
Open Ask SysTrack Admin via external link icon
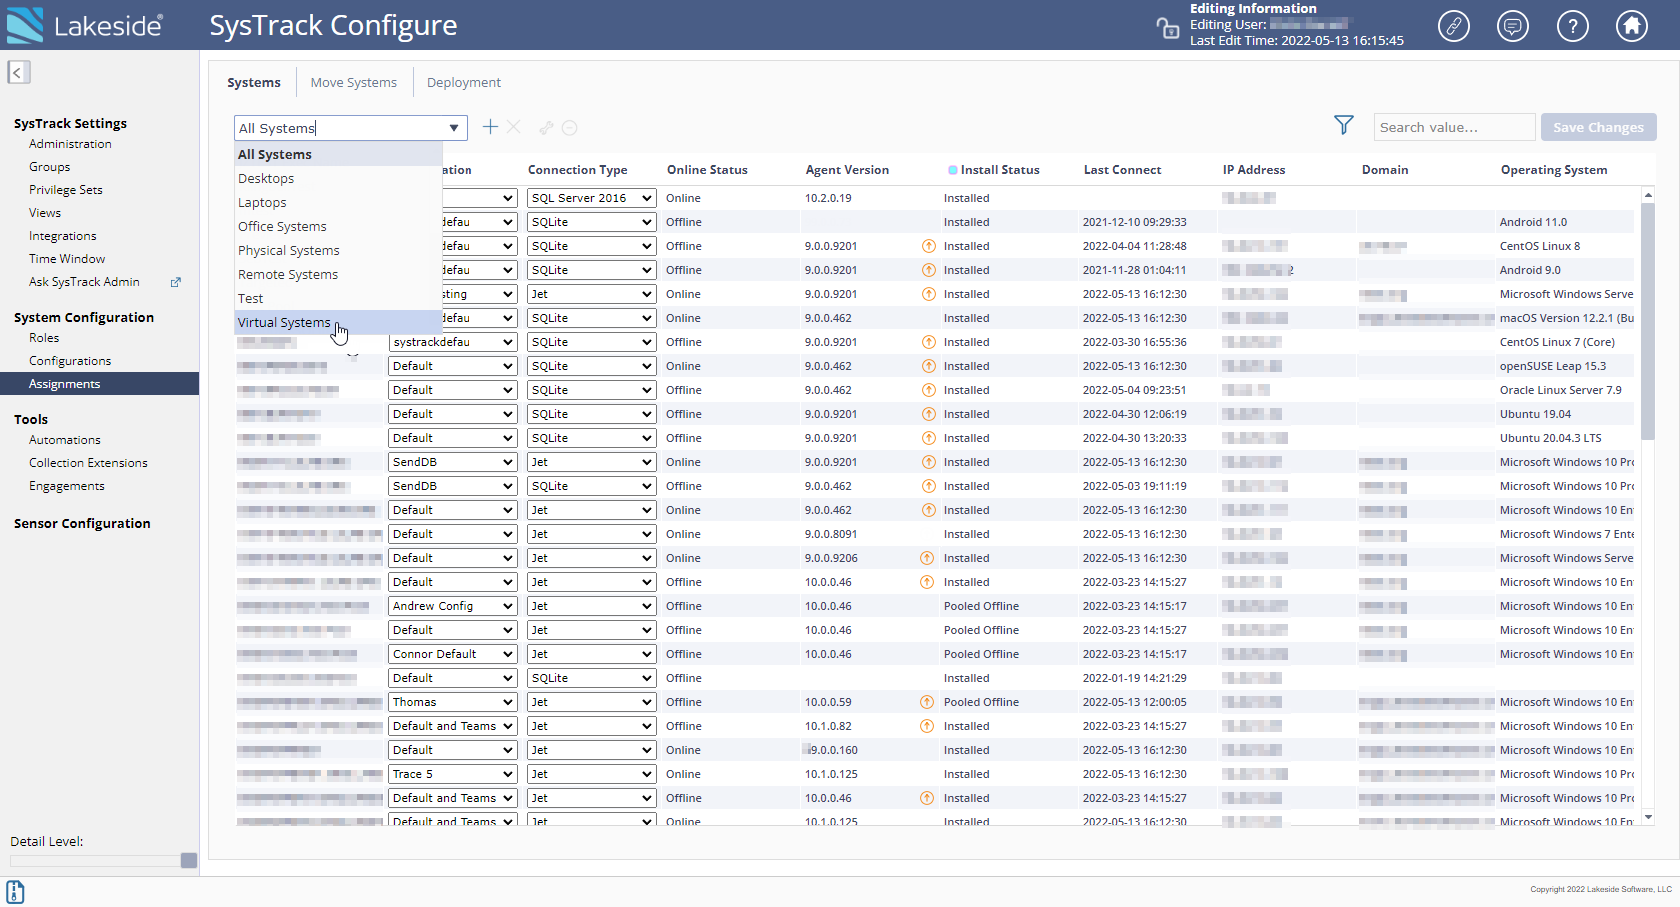point(175,282)
